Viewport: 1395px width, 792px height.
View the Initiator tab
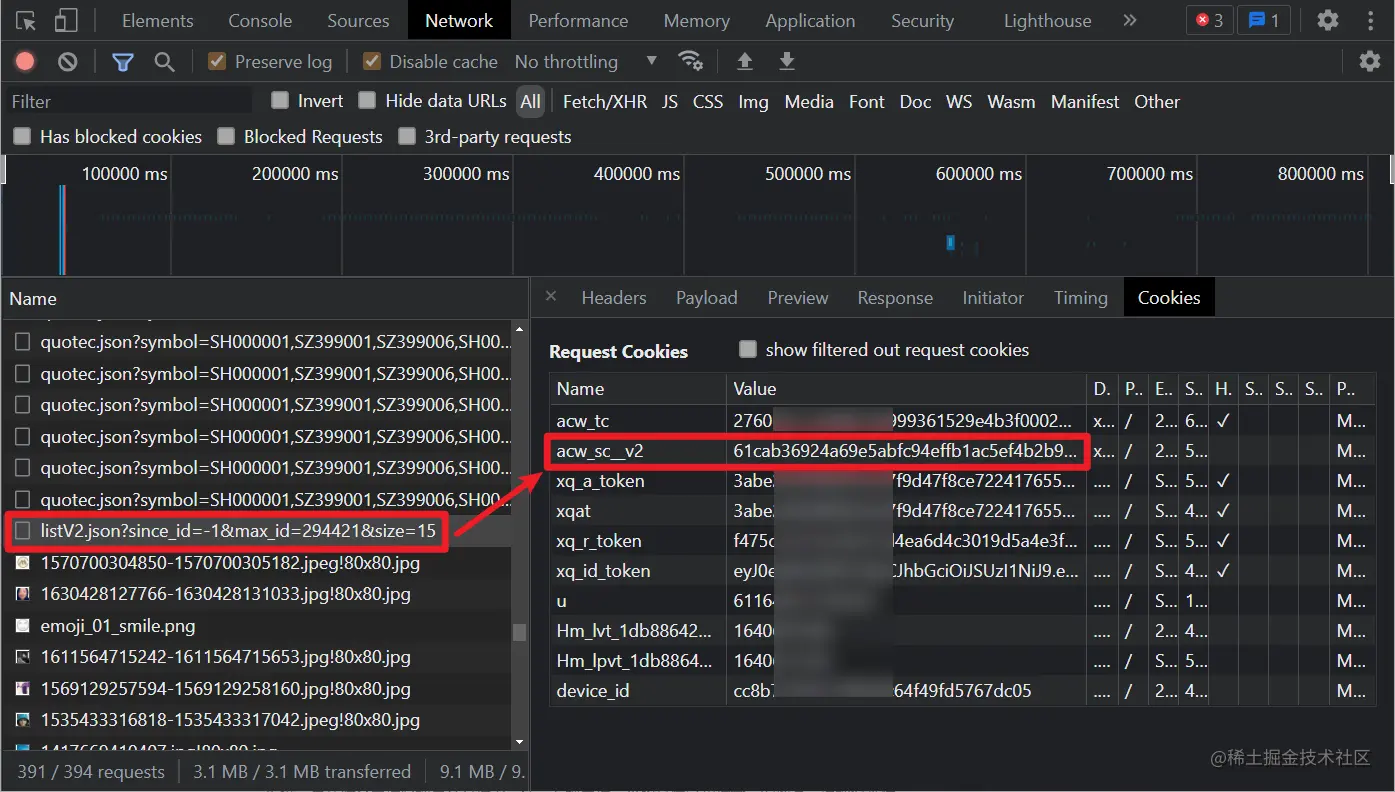pos(993,297)
